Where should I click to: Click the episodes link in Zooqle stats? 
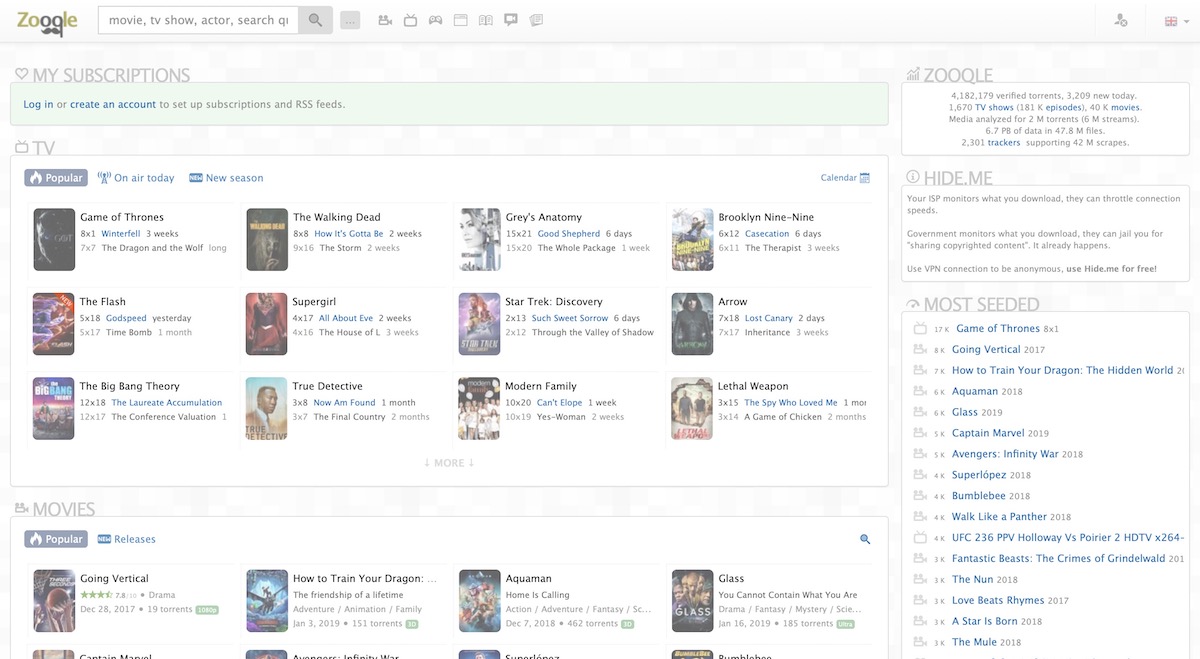(x=1063, y=107)
